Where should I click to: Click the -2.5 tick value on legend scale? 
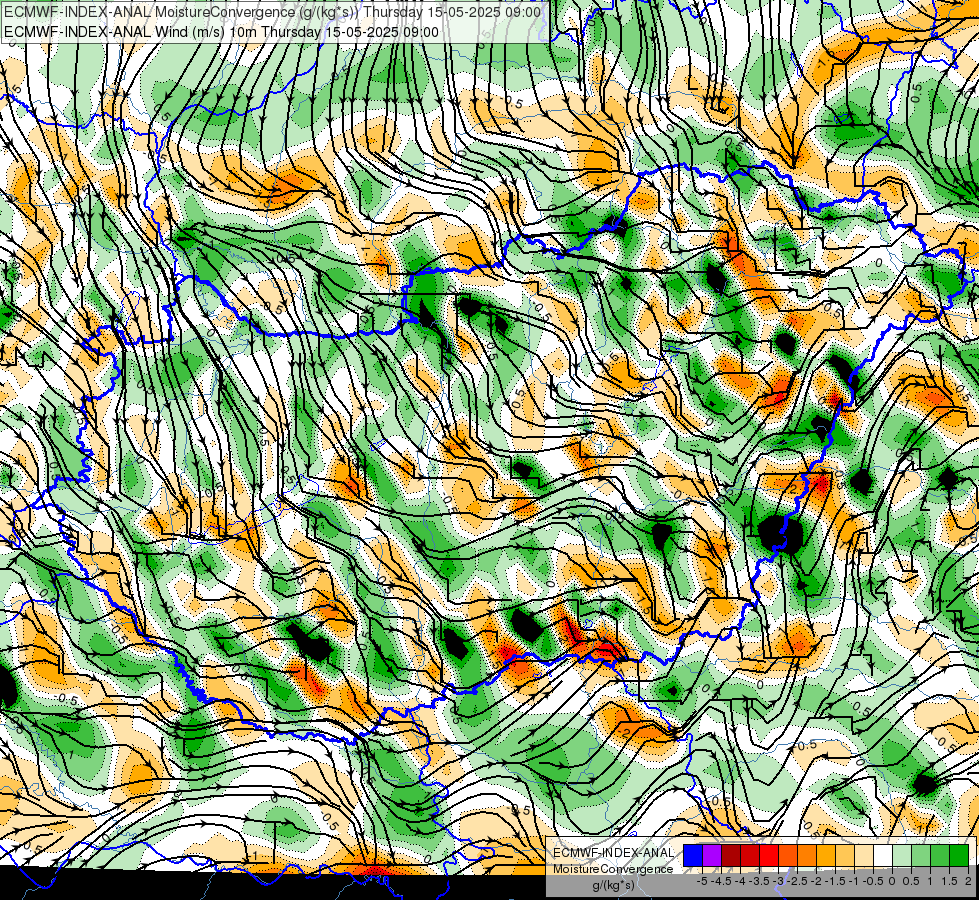tap(797, 881)
